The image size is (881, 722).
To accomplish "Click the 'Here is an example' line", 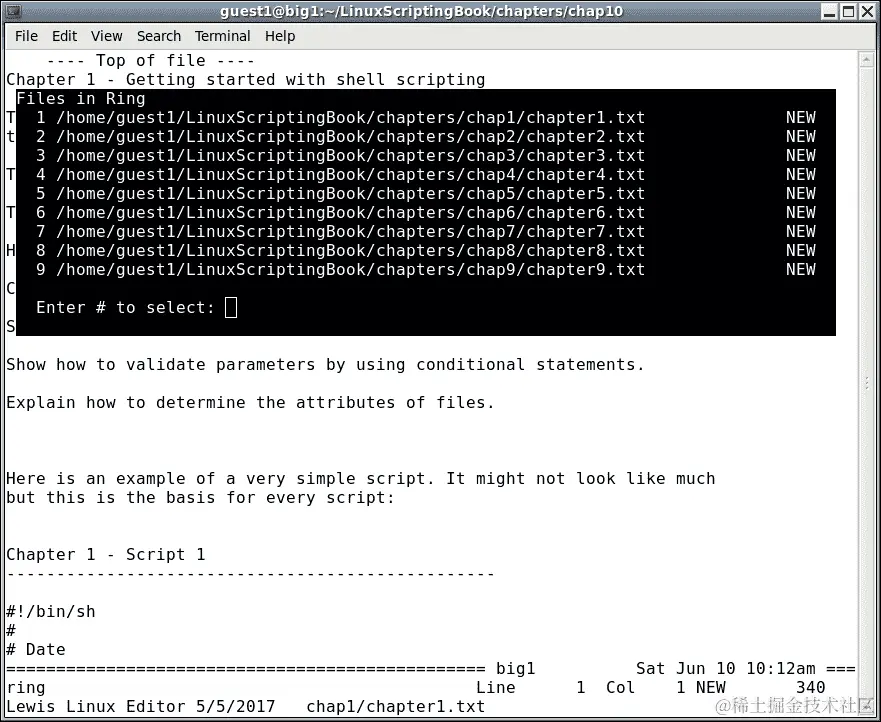I will click(x=361, y=479).
